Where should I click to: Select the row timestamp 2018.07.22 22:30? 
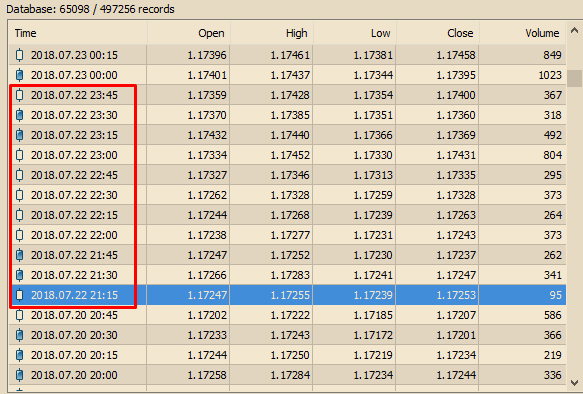pos(74,195)
